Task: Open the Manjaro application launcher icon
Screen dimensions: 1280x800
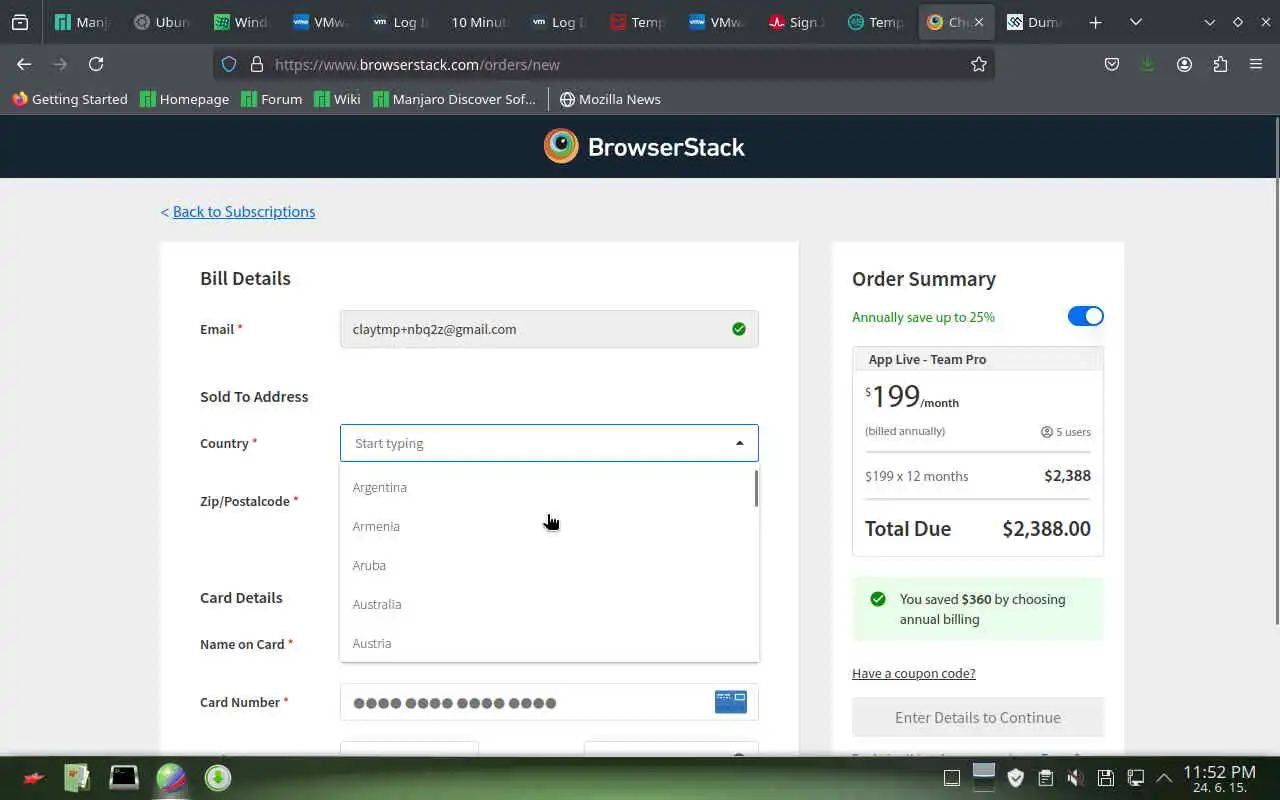Action: 33,778
